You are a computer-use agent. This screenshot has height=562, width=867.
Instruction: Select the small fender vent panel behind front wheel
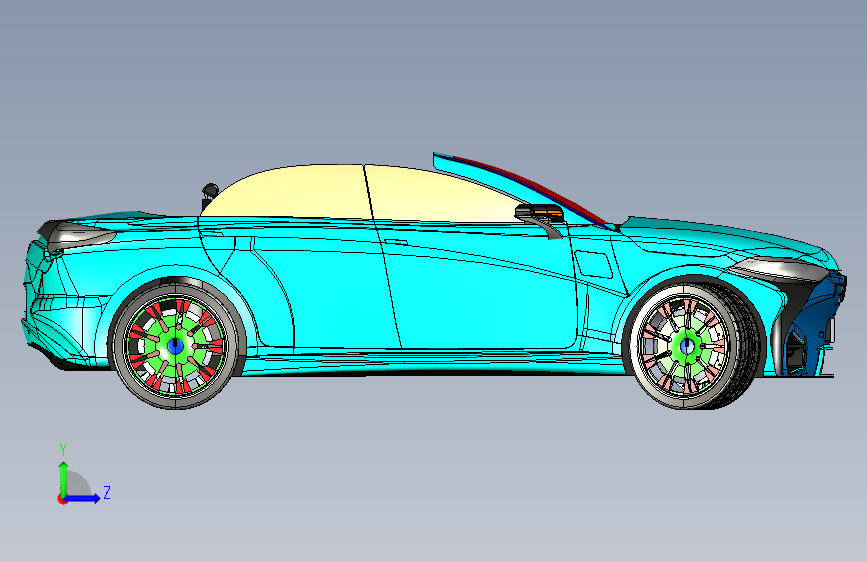594,264
